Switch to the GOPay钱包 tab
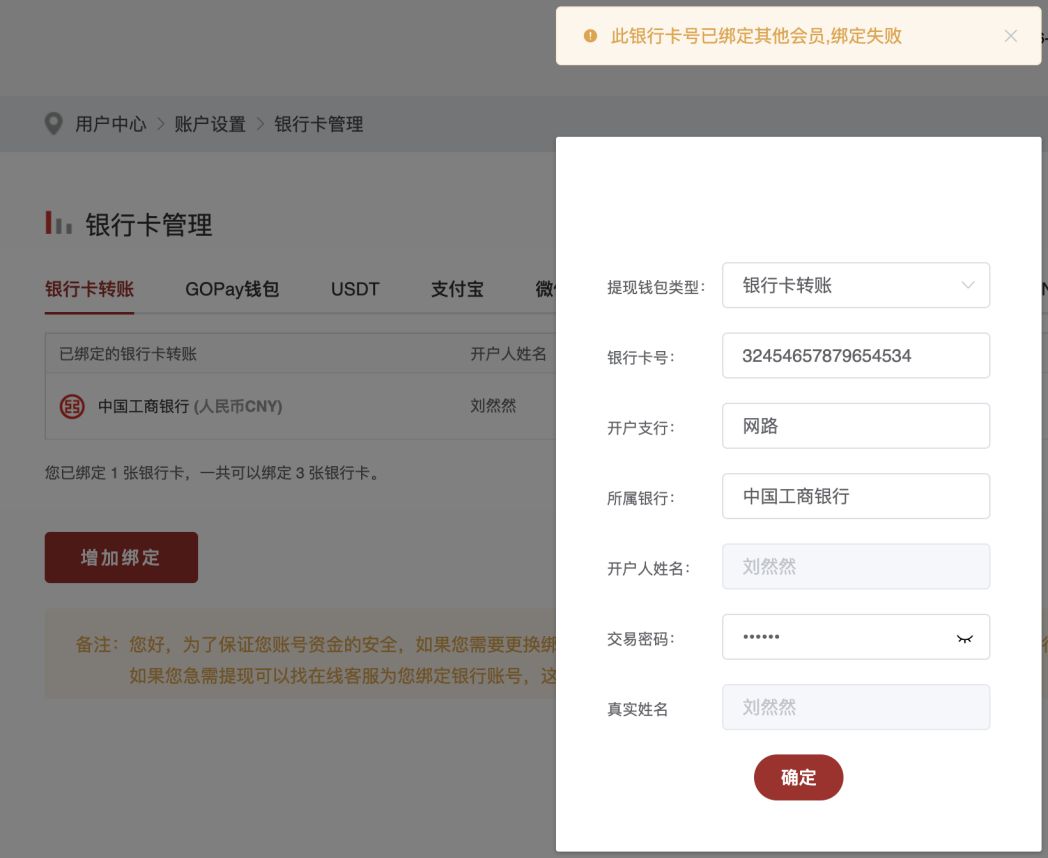The height and width of the screenshot is (858, 1048). click(x=232, y=289)
